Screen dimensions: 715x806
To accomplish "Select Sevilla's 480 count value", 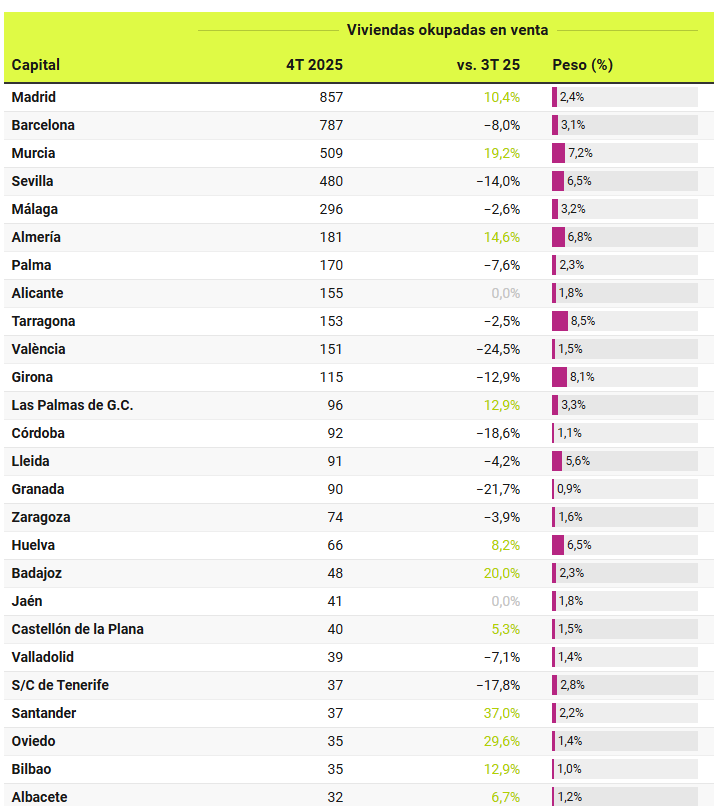I will tap(330, 181).
